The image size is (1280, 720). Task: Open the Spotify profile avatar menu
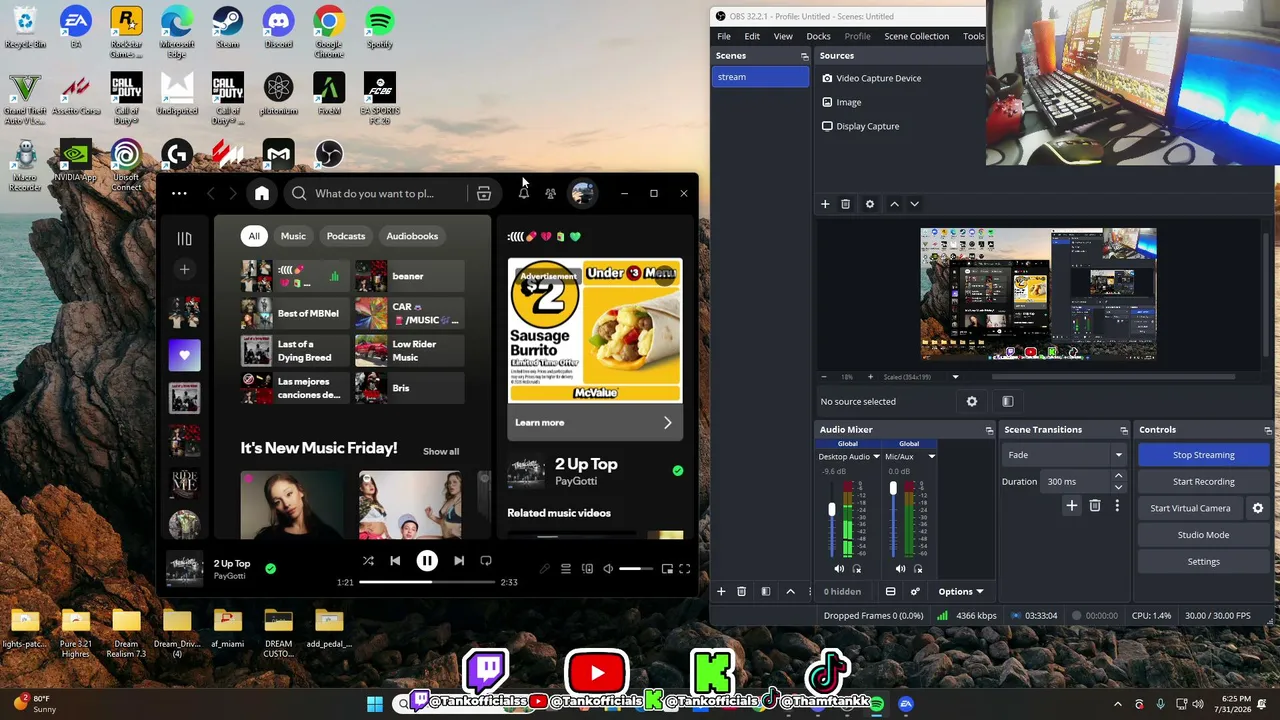click(x=583, y=193)
